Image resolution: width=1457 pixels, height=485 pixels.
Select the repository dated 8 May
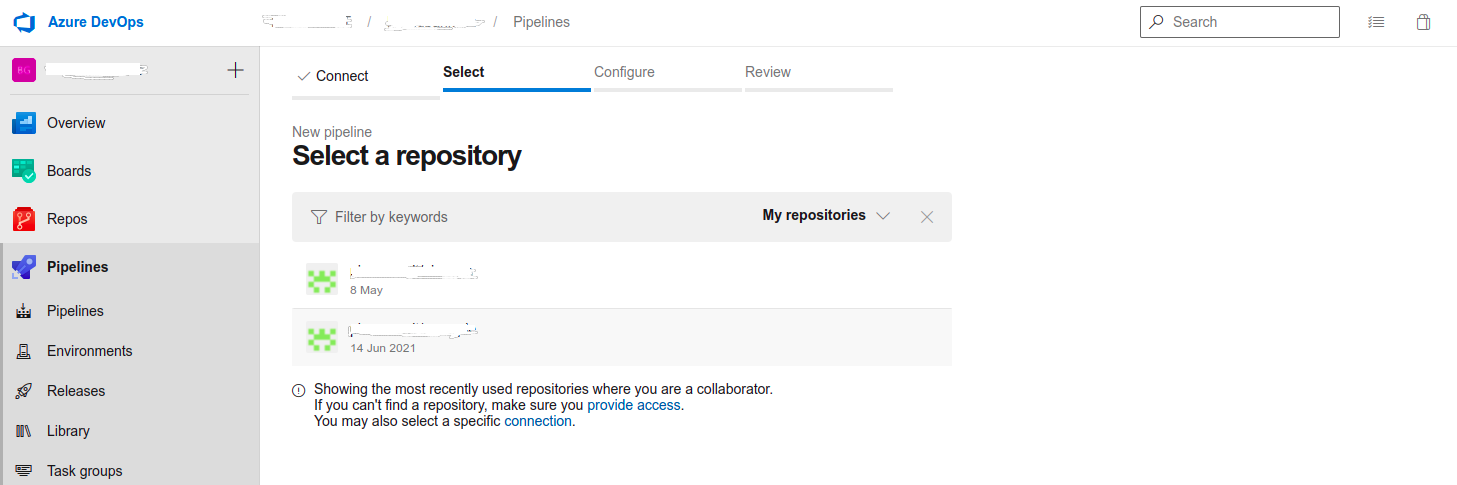tap(622, 280)
